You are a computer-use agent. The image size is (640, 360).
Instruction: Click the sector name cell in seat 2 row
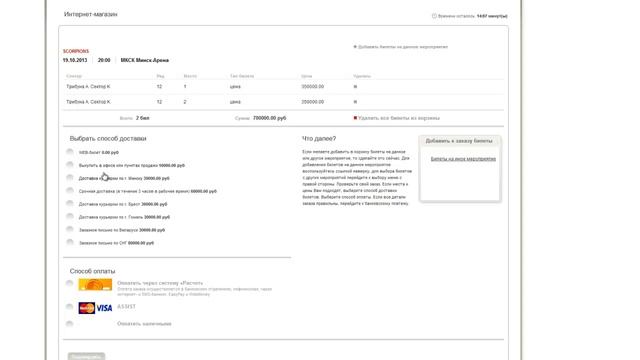88,102
